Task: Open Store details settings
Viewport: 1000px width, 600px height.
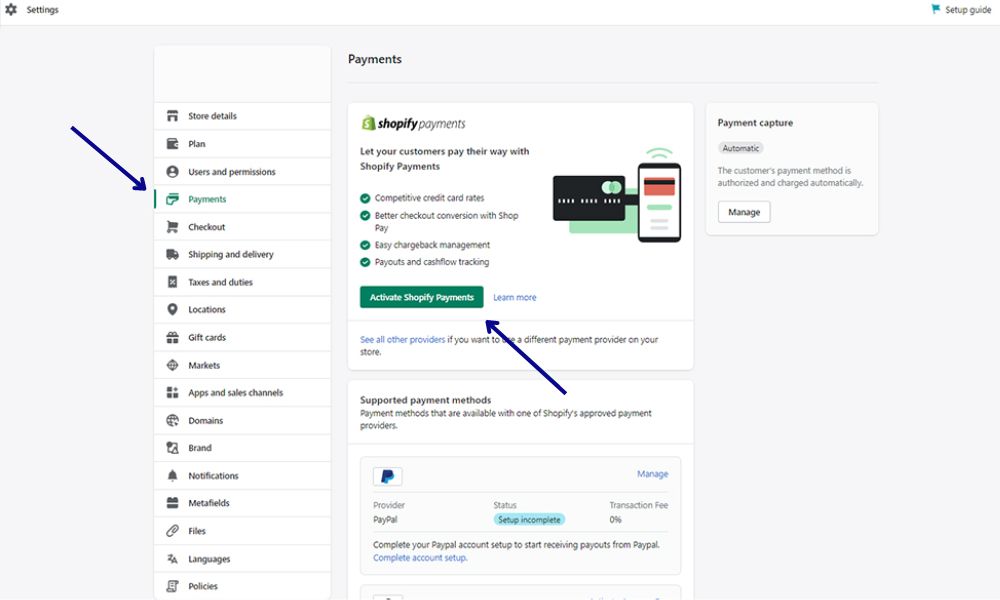Action: click(x=242, y=116)
